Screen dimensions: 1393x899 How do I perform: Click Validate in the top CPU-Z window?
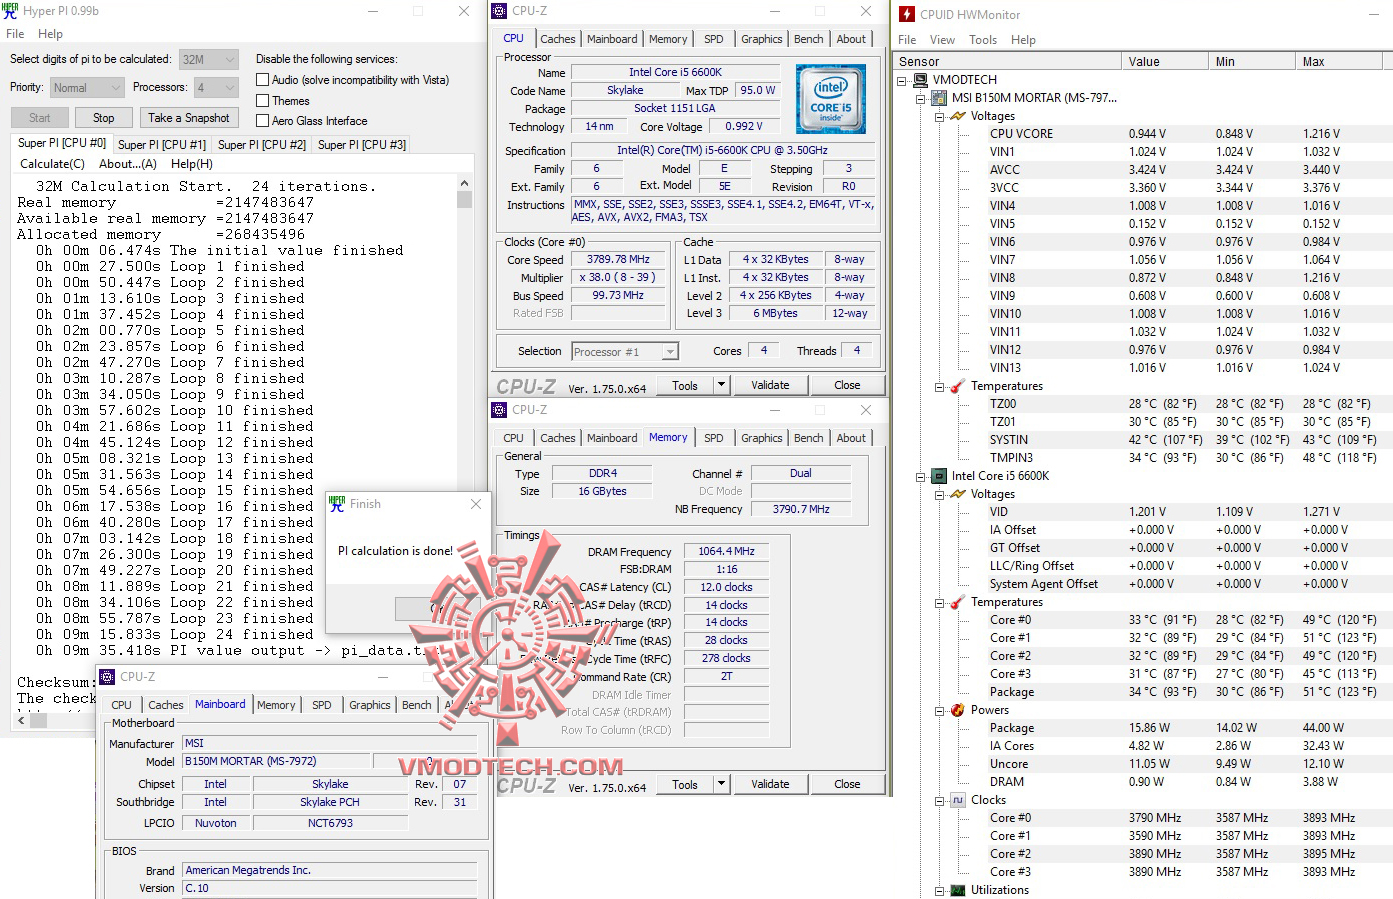(770, 385)
